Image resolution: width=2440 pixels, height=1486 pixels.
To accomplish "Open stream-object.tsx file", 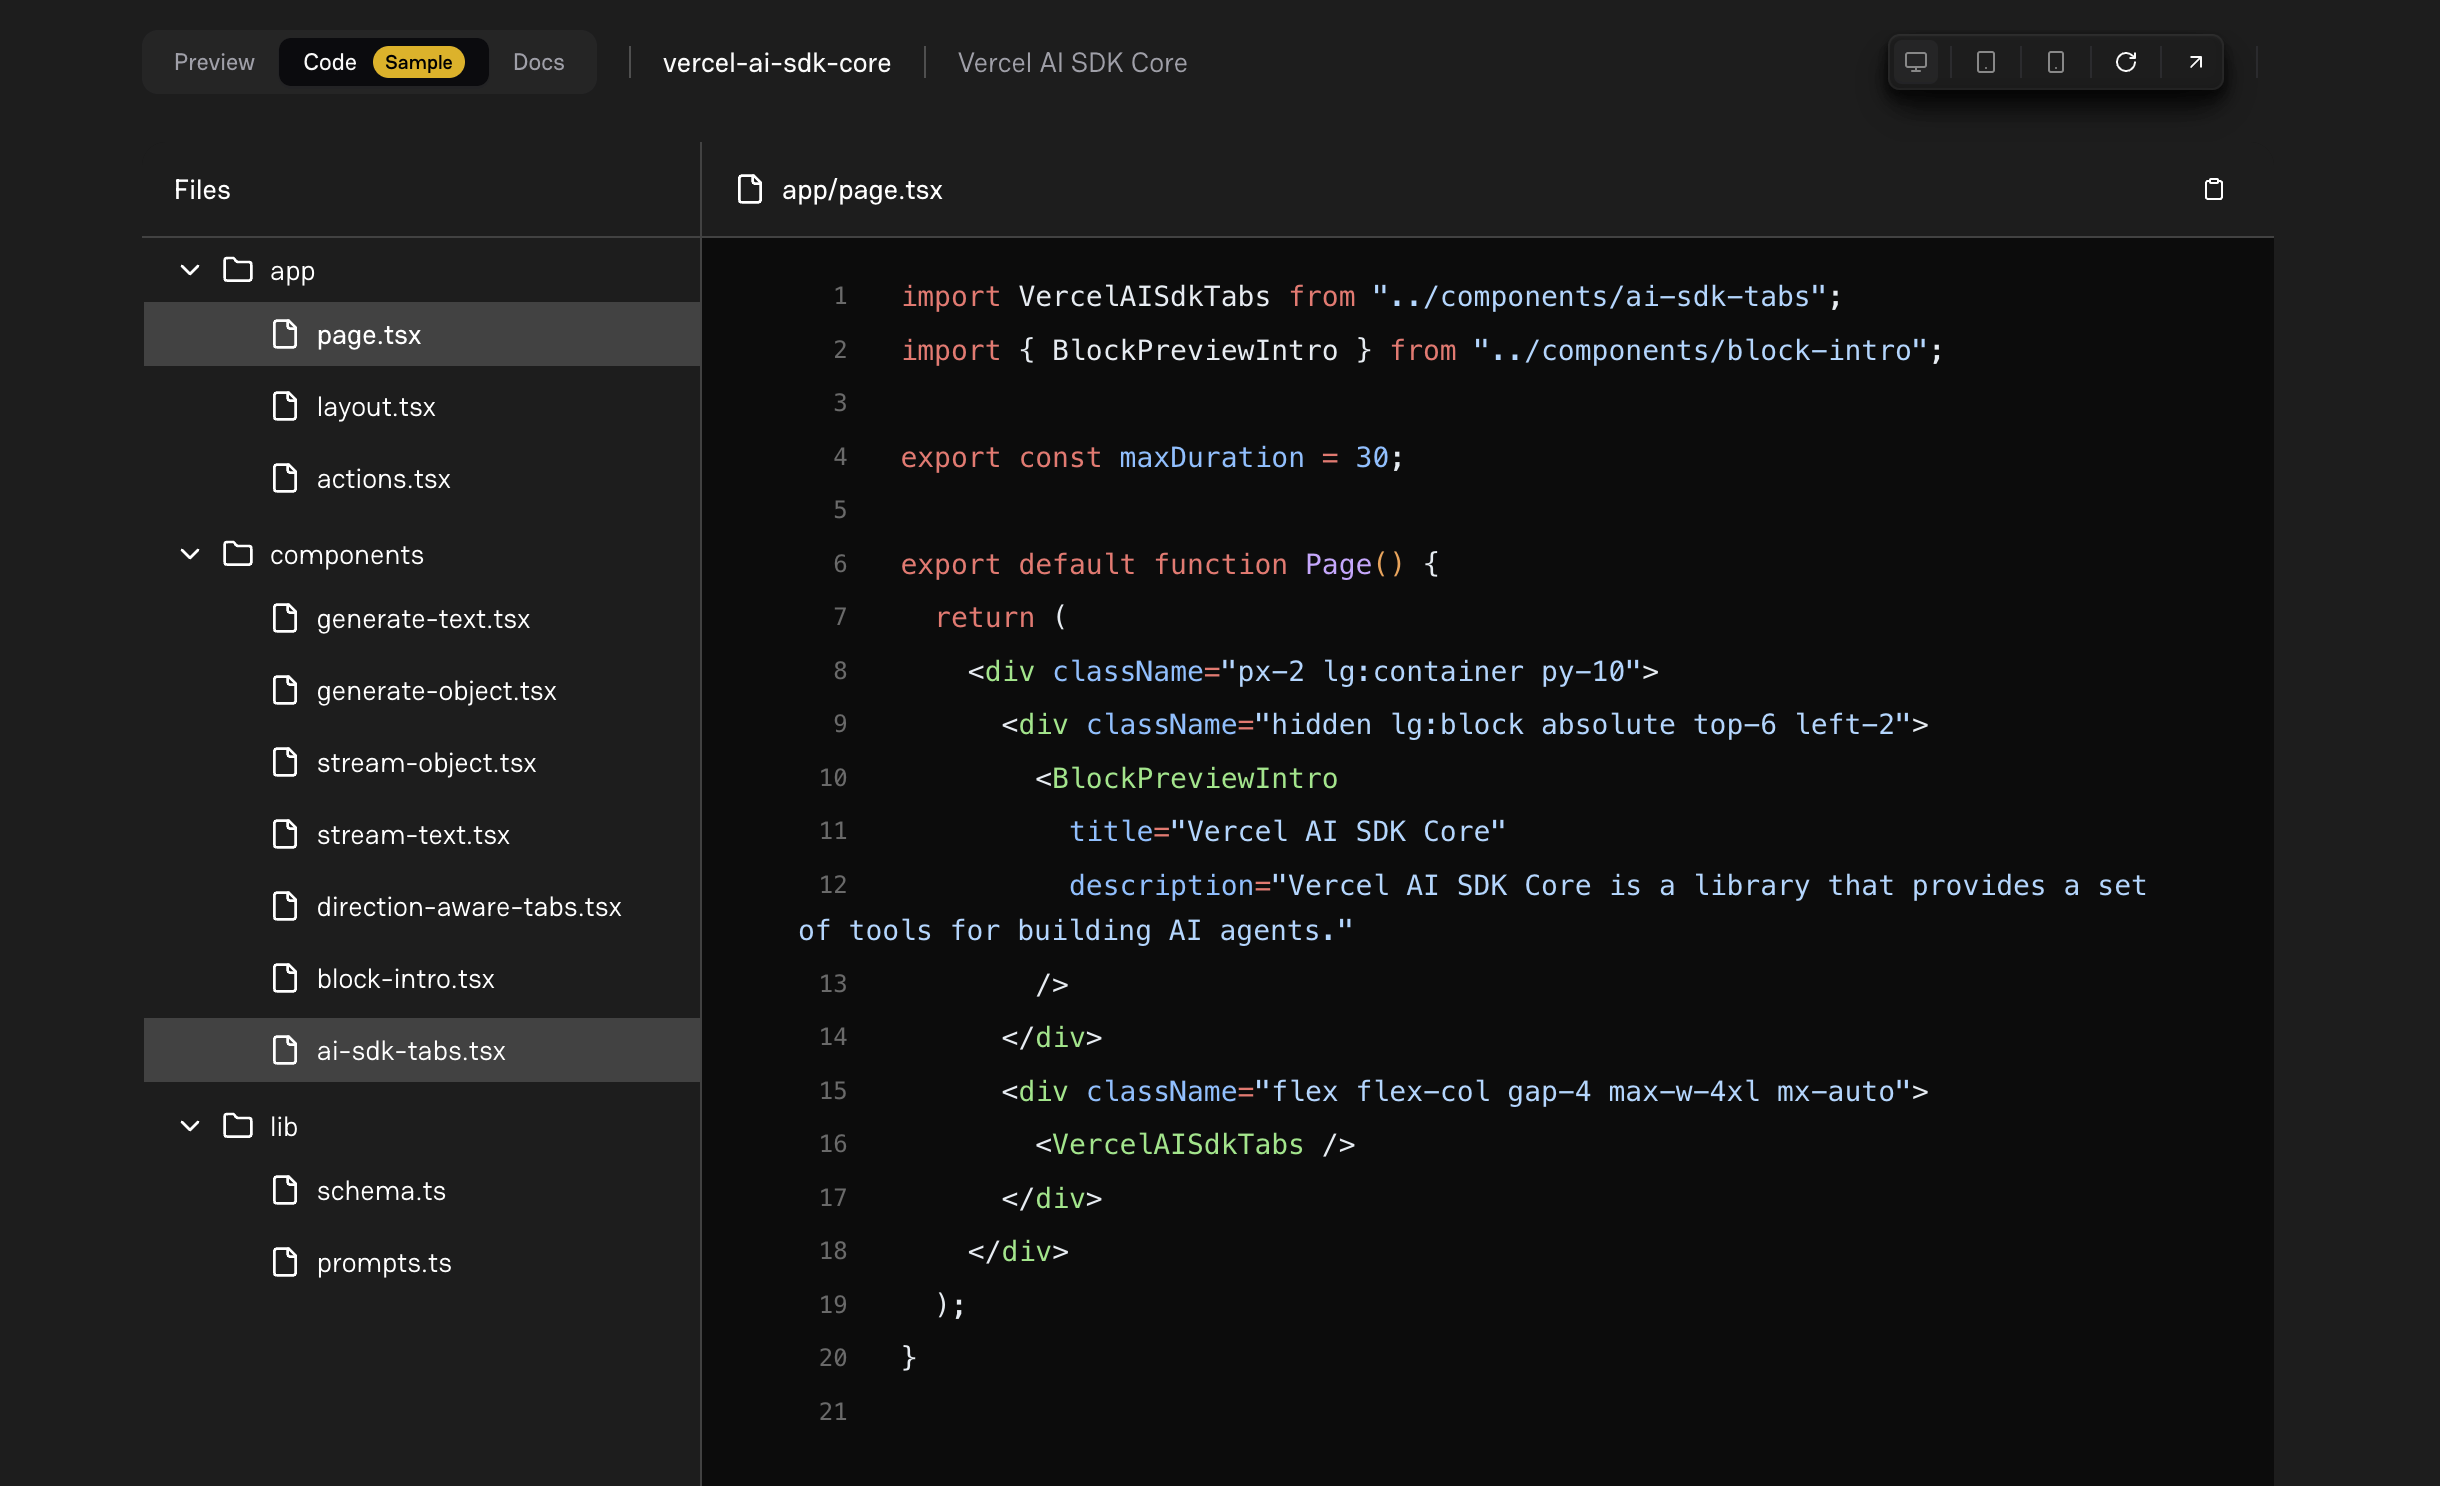I will [422, 762].
